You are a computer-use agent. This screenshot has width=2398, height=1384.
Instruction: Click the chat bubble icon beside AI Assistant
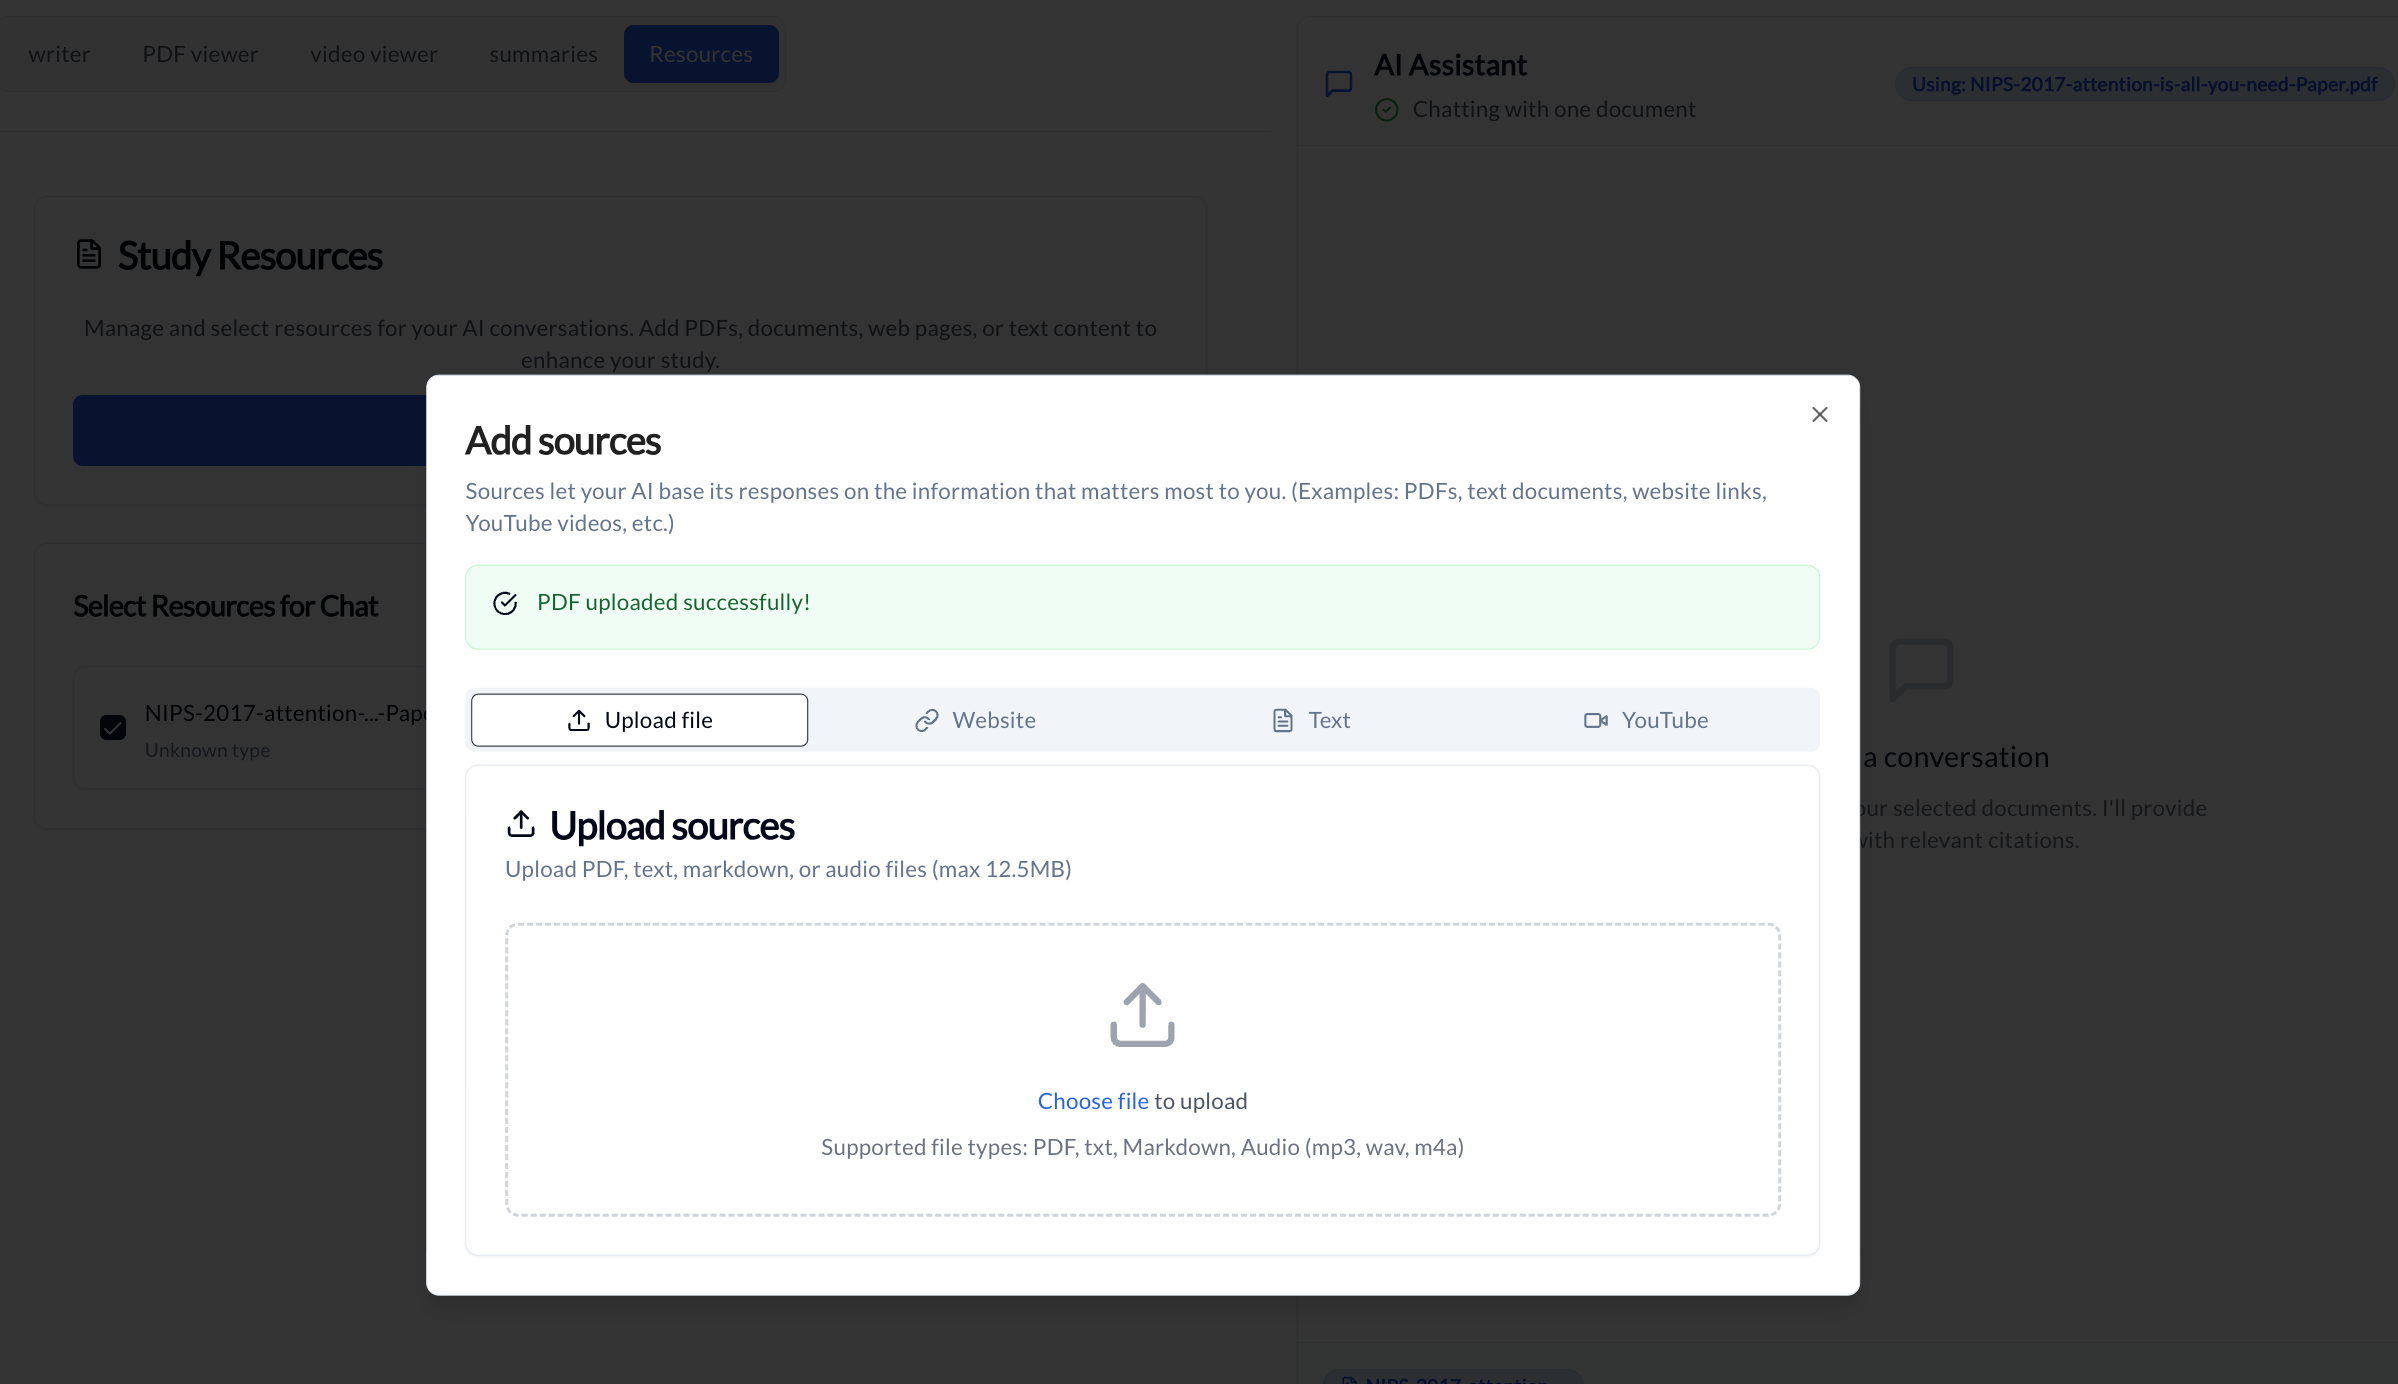point(1338,83)
